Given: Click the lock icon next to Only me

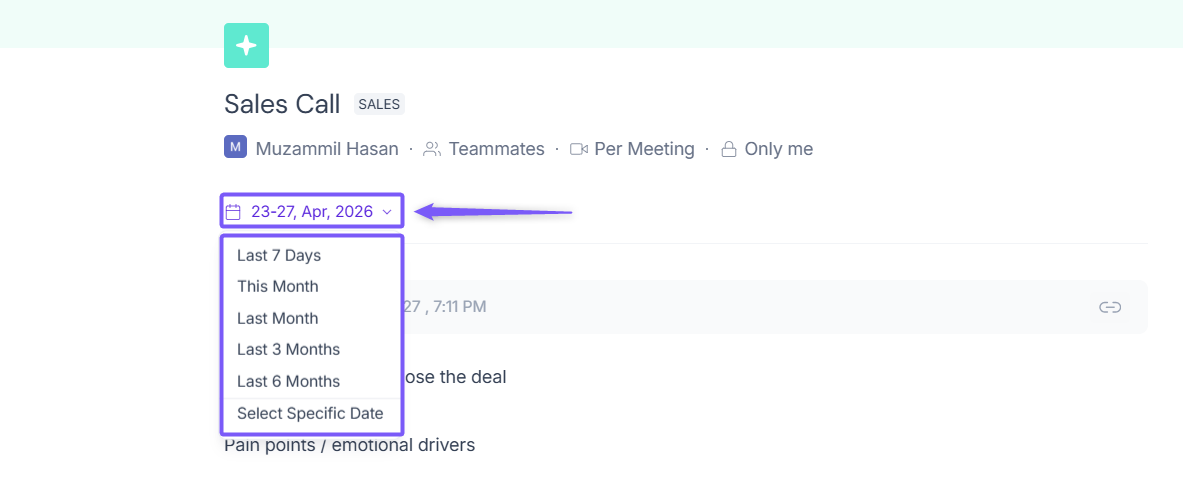Looking at the screenshot, I should pos(729,149).
